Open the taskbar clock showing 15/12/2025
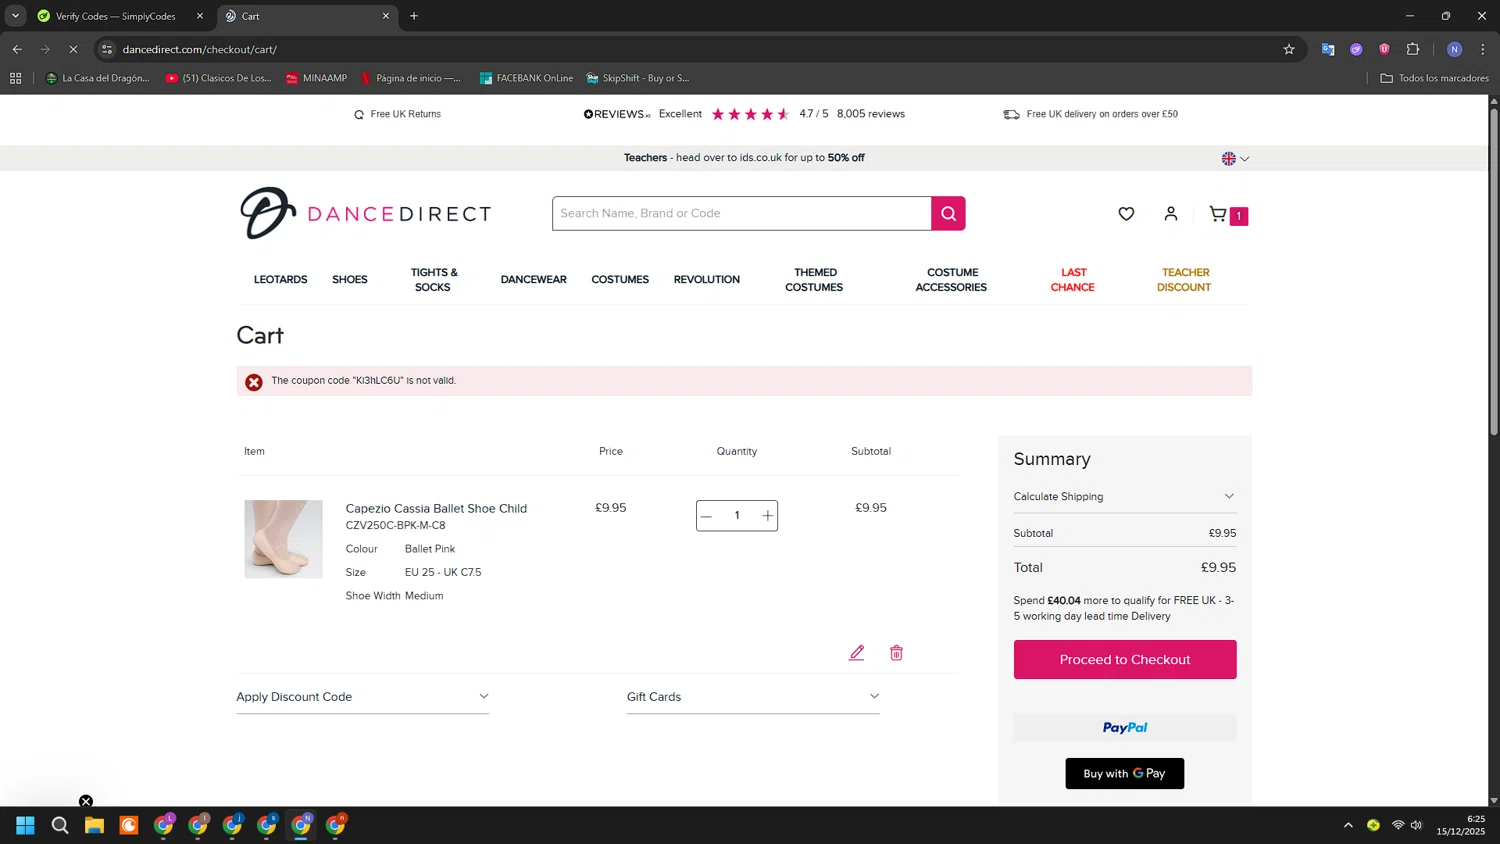Viewport: 1500px width, 844px height. 1461,825
